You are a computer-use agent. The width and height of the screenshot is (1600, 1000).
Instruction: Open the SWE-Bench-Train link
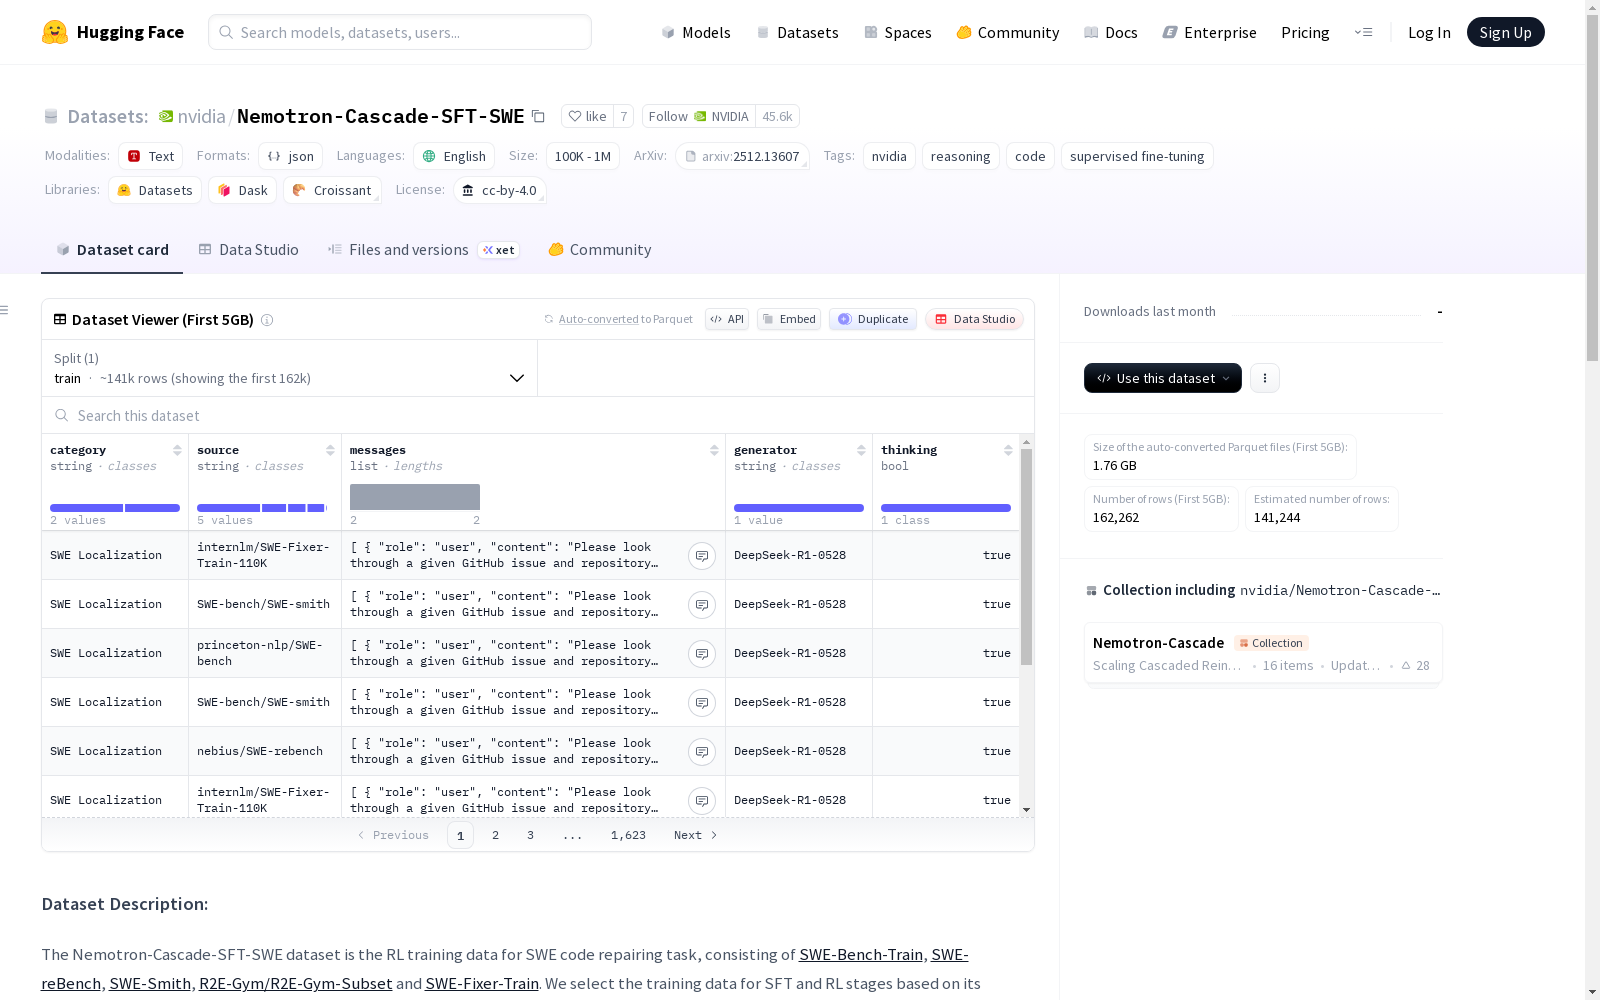coord(861,955)
